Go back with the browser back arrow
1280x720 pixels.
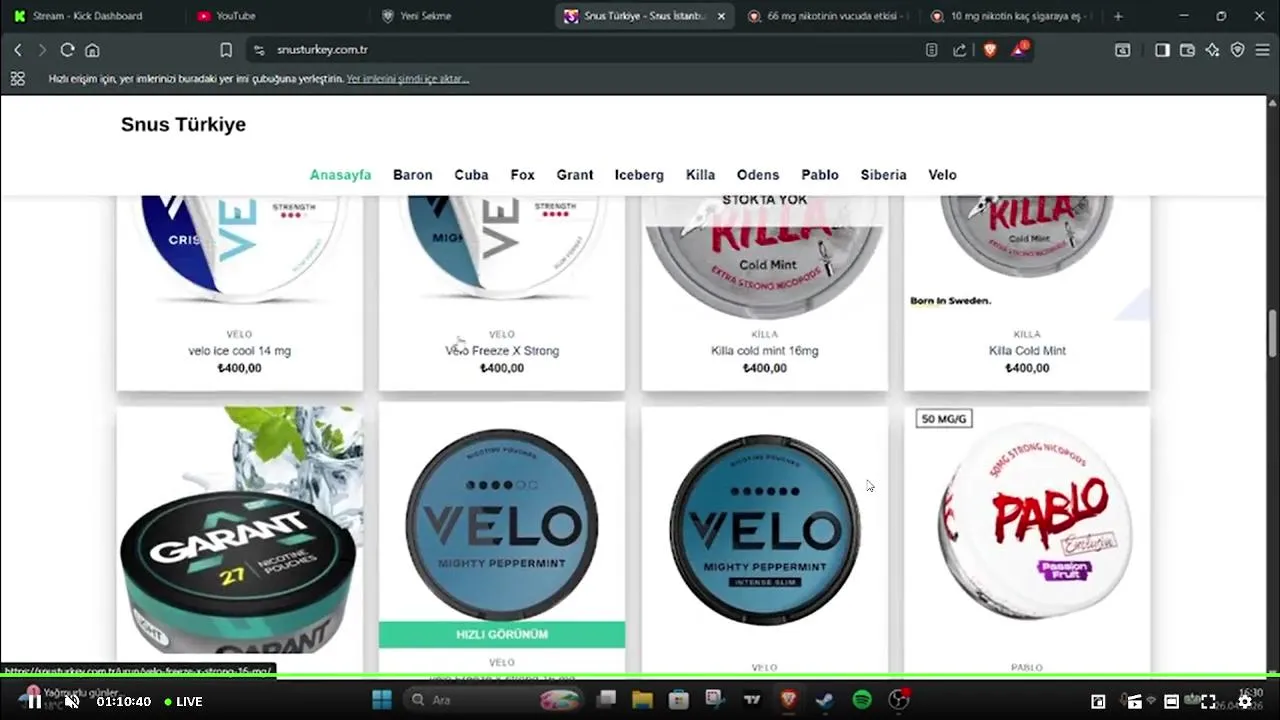click(x=18, y=50)
